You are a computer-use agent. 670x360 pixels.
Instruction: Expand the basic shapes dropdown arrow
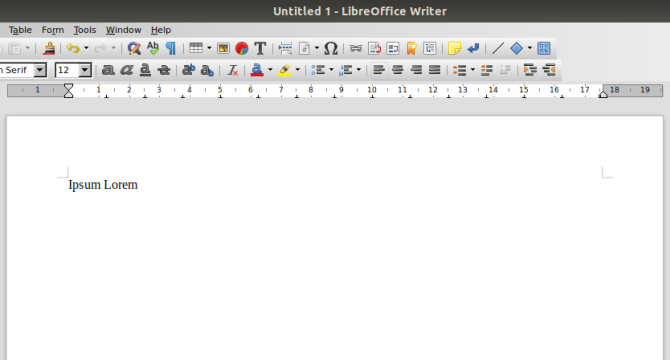530,48
